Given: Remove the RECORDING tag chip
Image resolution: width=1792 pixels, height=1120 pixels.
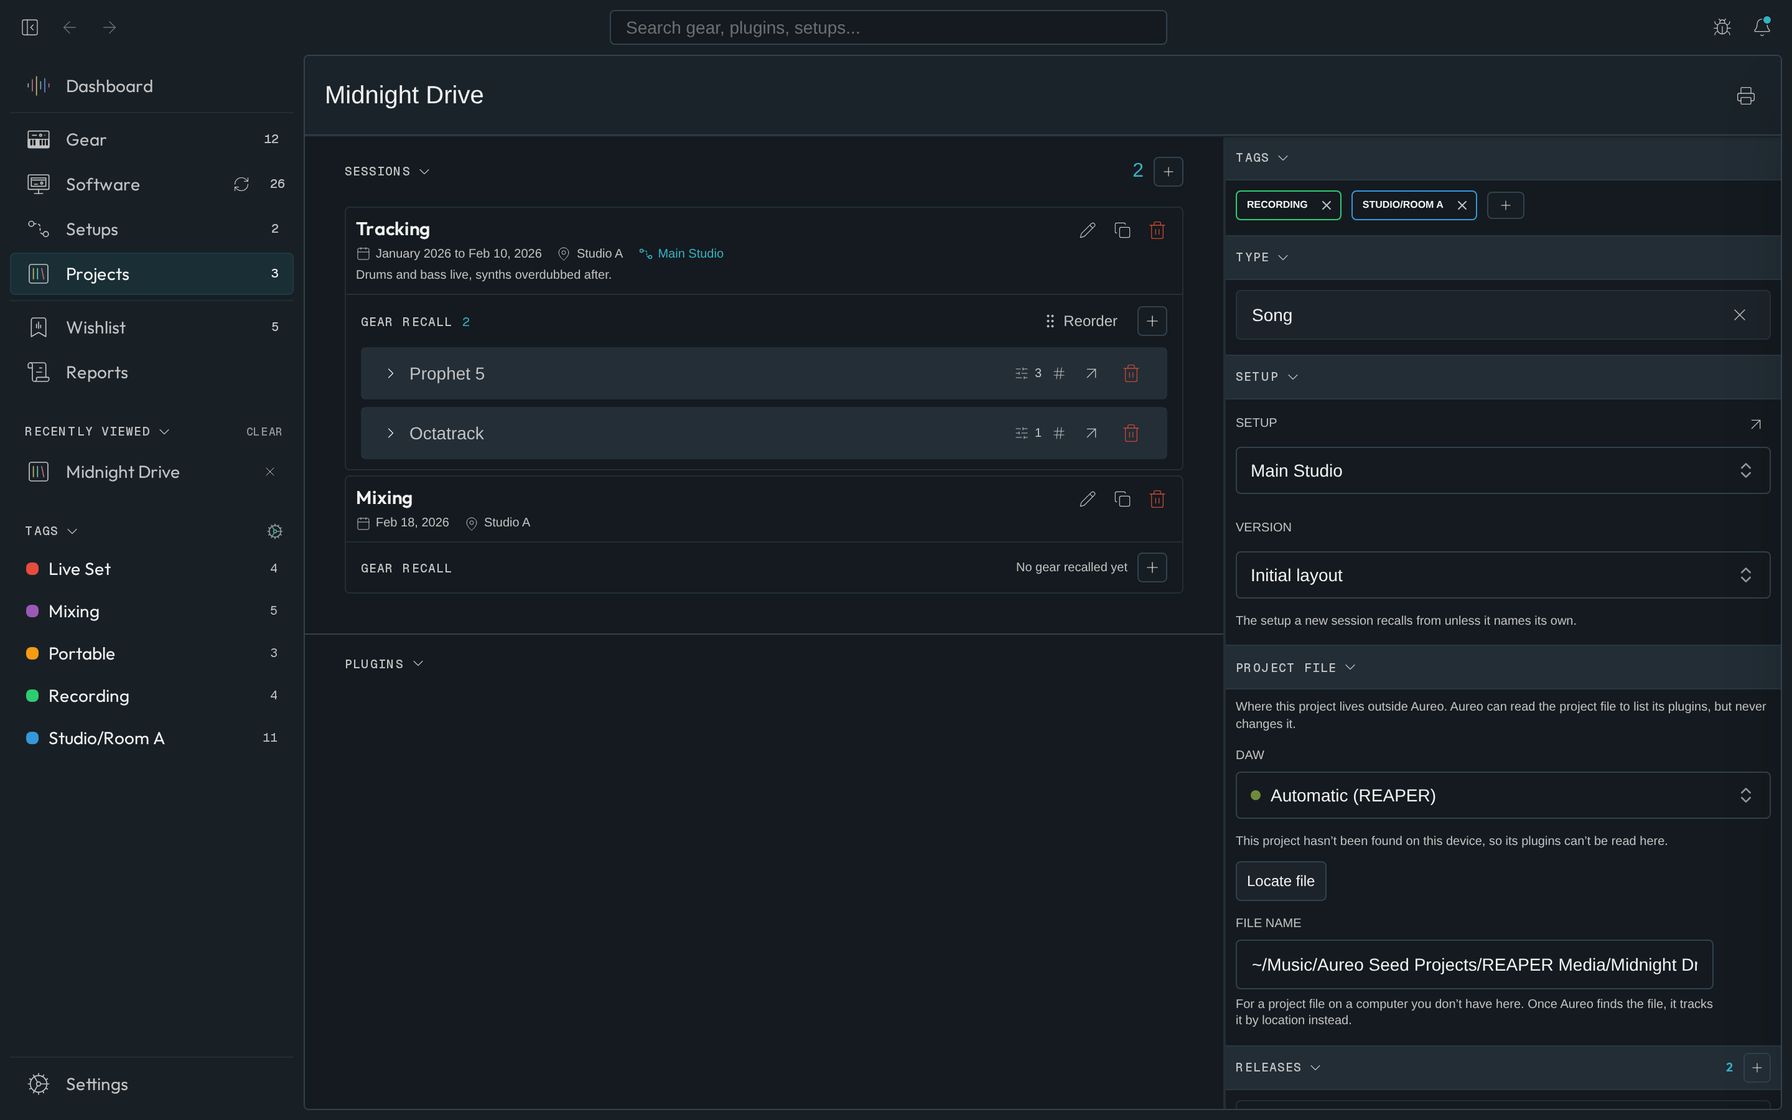Looking at the screenshot, I should (x=1326, y=206).
